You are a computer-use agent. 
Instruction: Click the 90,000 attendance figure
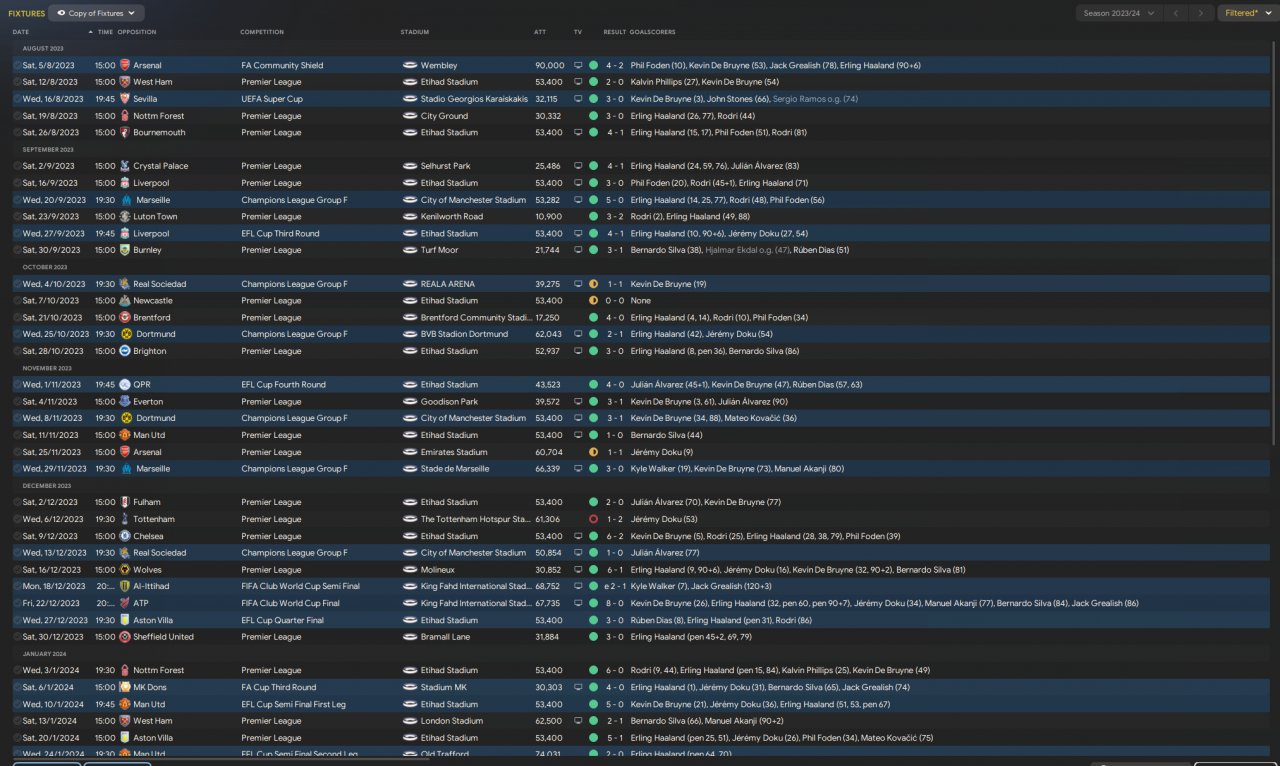[x=550, y=65]
